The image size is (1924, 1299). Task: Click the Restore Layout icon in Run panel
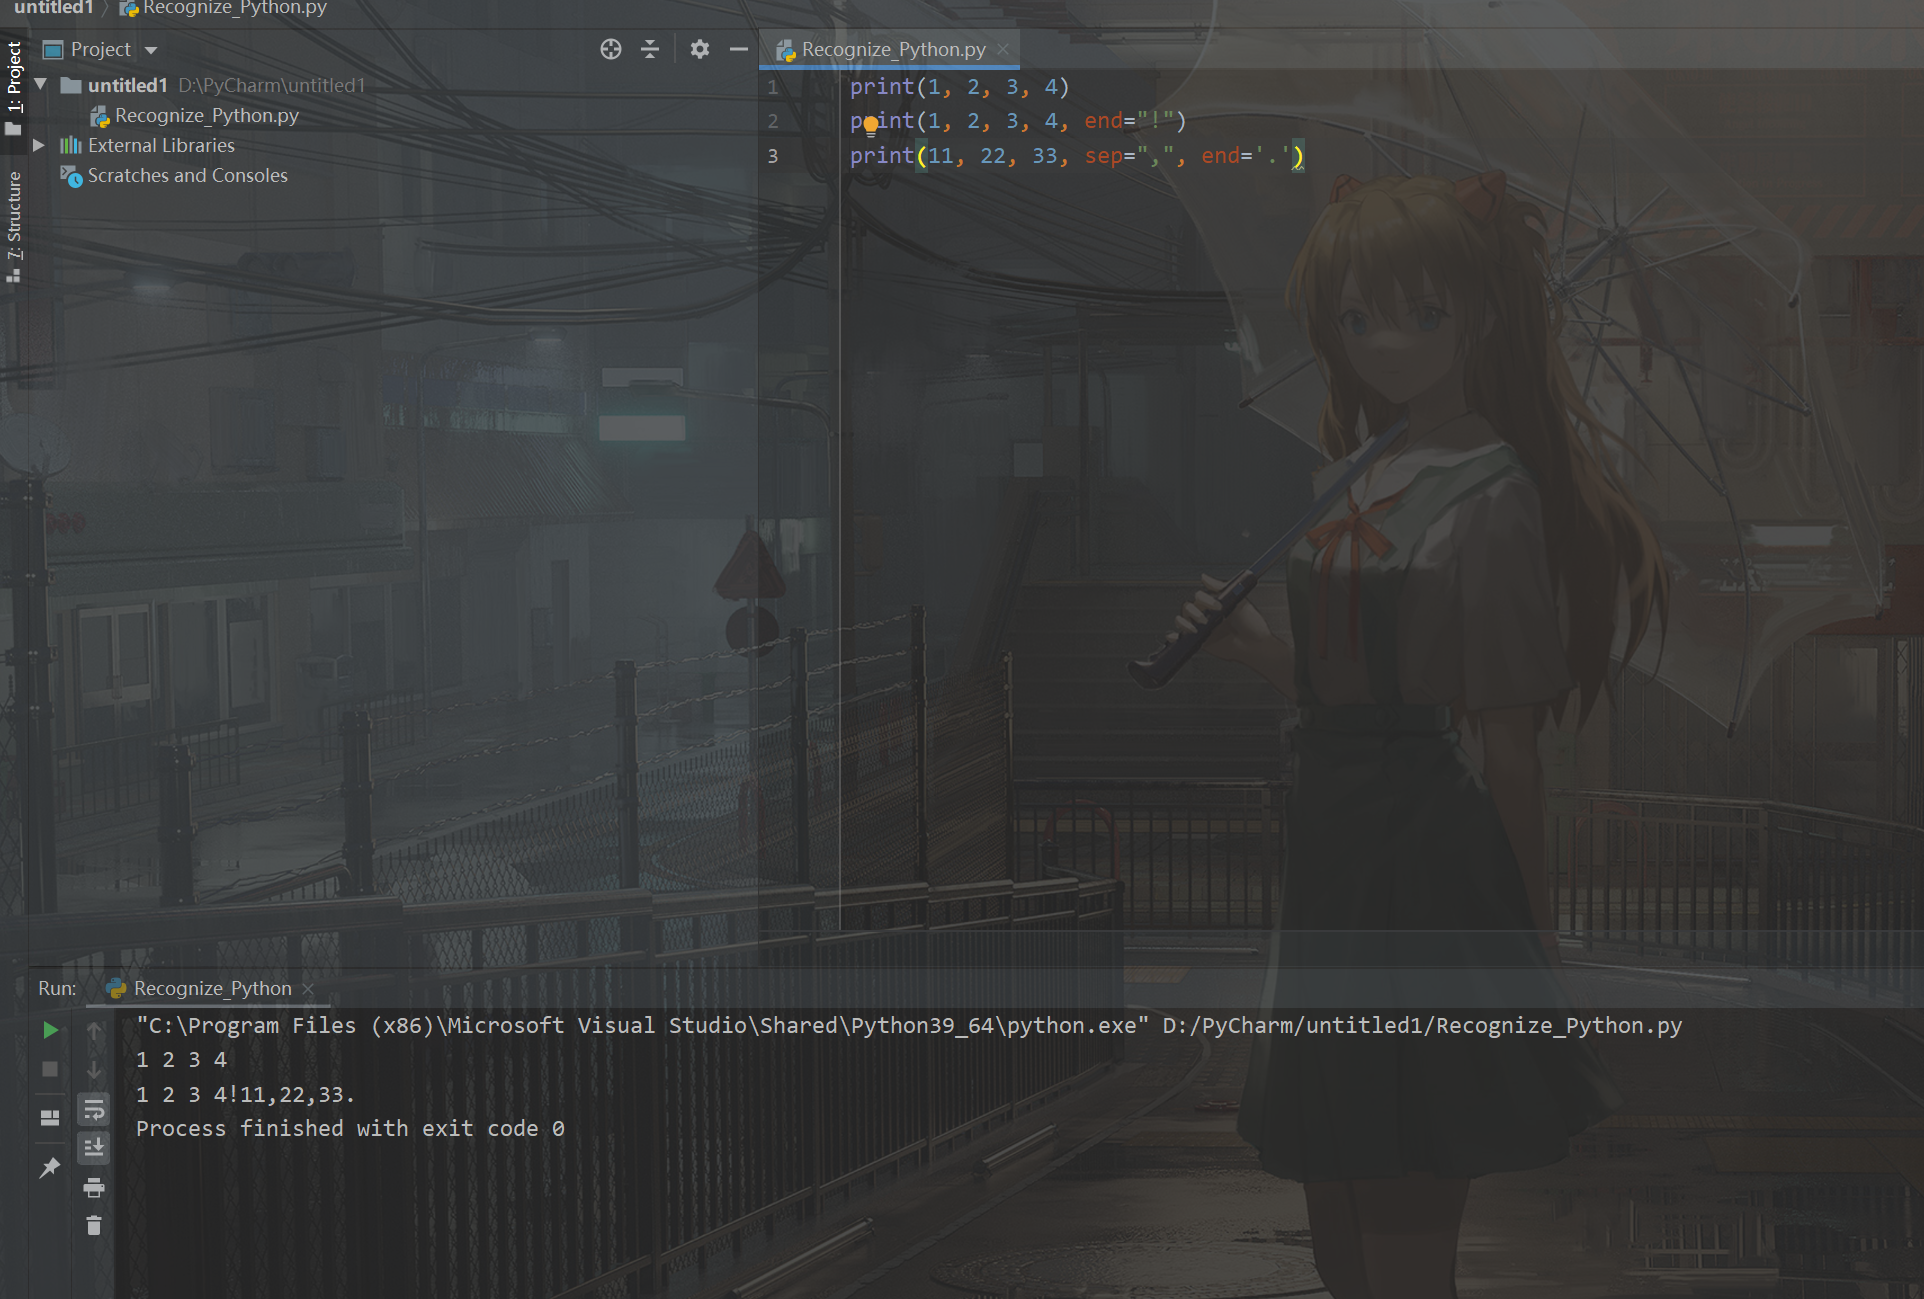[50, 1117]
